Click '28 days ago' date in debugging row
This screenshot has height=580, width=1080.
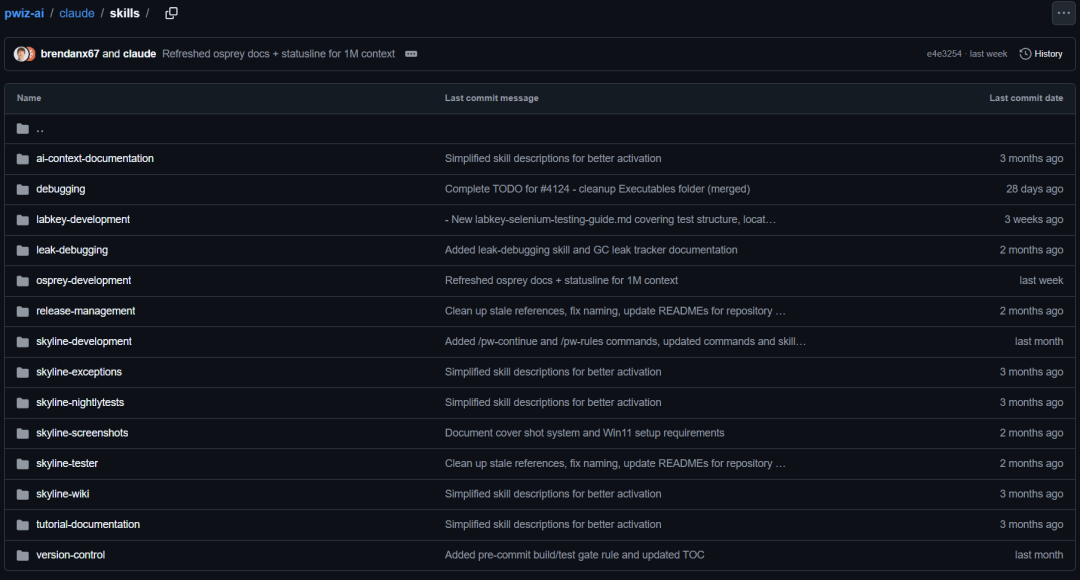pyautogui.click(x=1034, y=189)
